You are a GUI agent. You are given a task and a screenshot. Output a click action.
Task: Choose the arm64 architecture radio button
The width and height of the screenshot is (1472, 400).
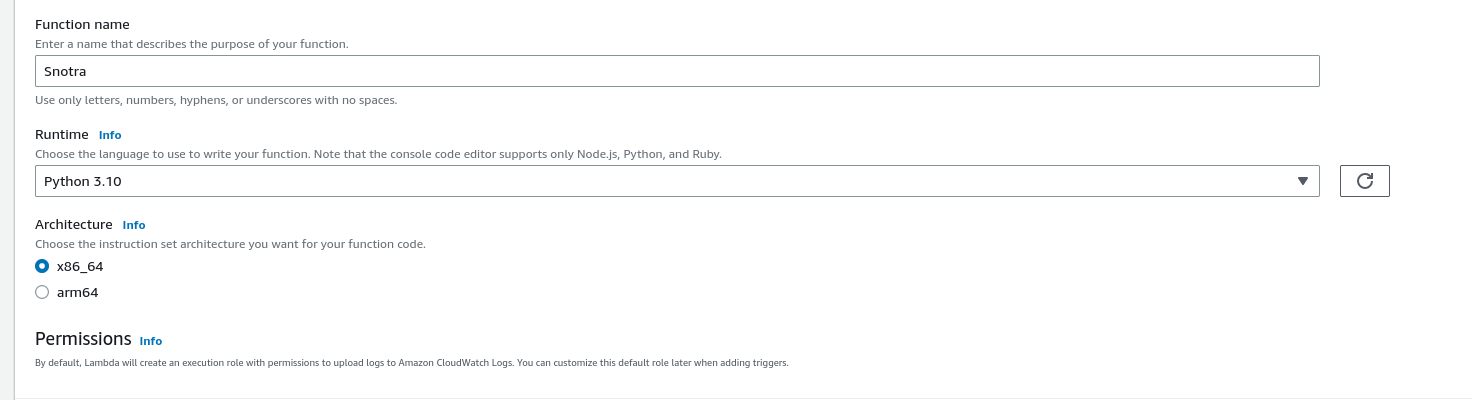(x=42, y=293)
